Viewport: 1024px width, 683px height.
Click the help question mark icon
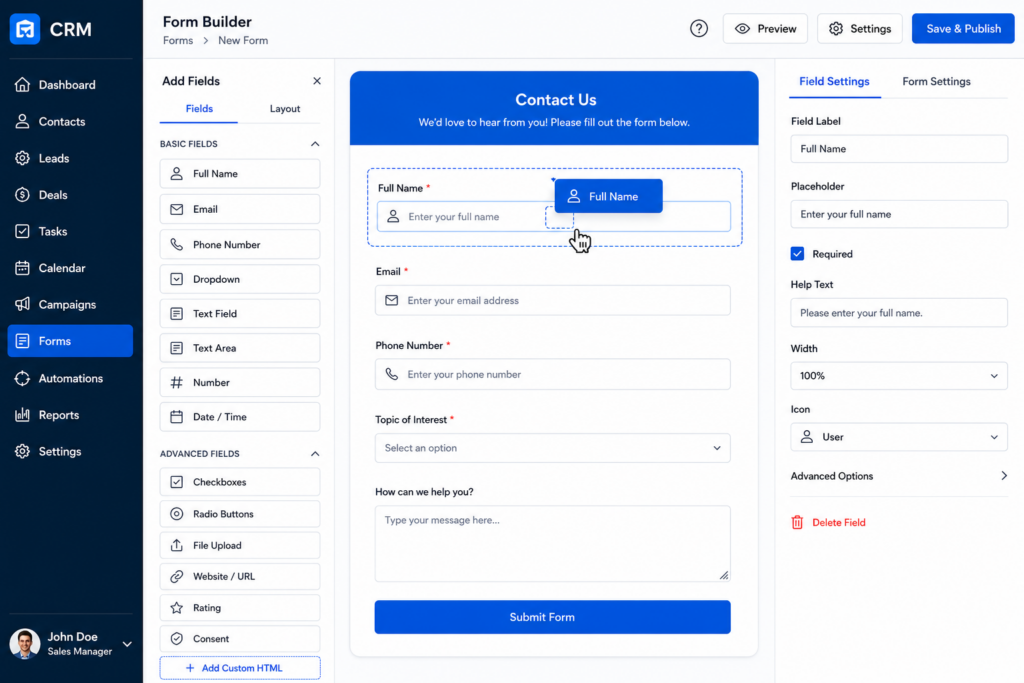699,29
